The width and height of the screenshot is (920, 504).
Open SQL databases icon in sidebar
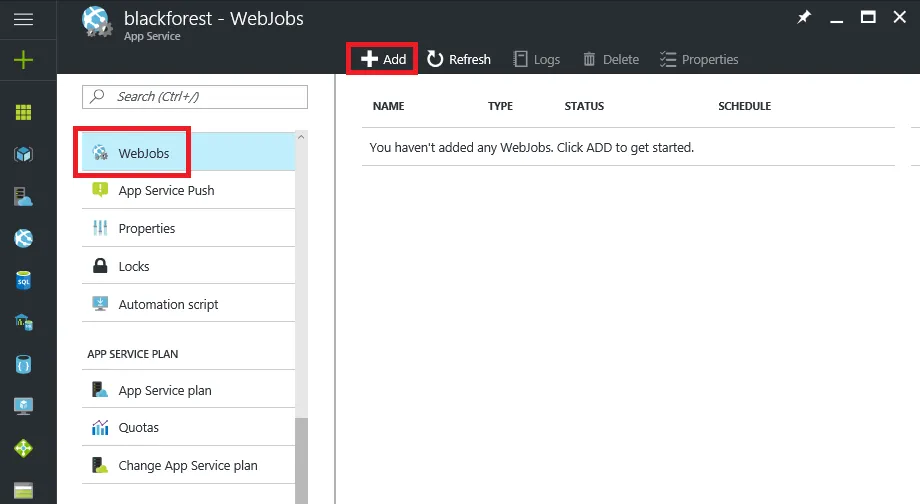[x=23, y=280]
